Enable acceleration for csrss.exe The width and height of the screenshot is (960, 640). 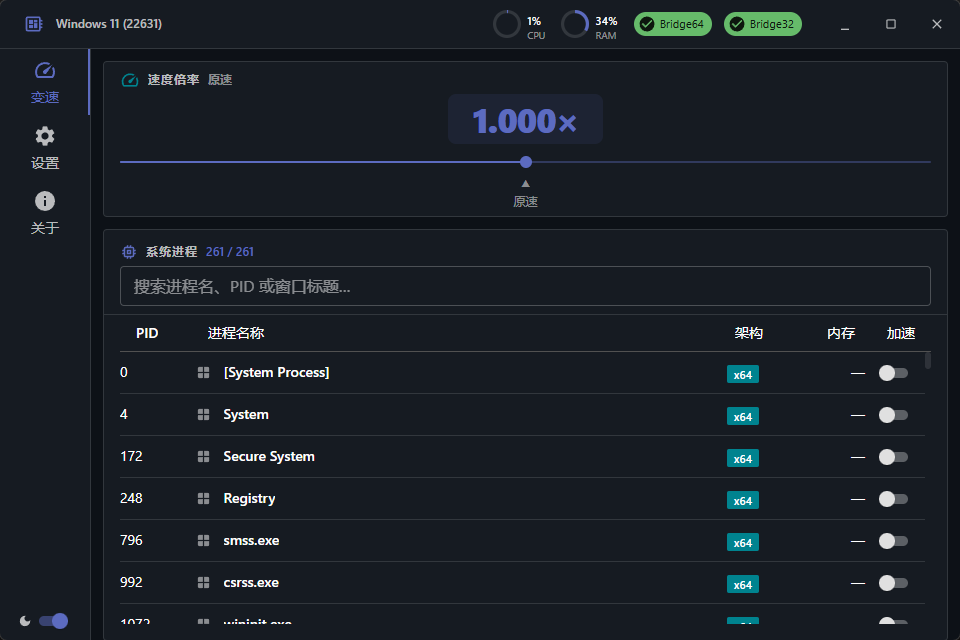893,583
